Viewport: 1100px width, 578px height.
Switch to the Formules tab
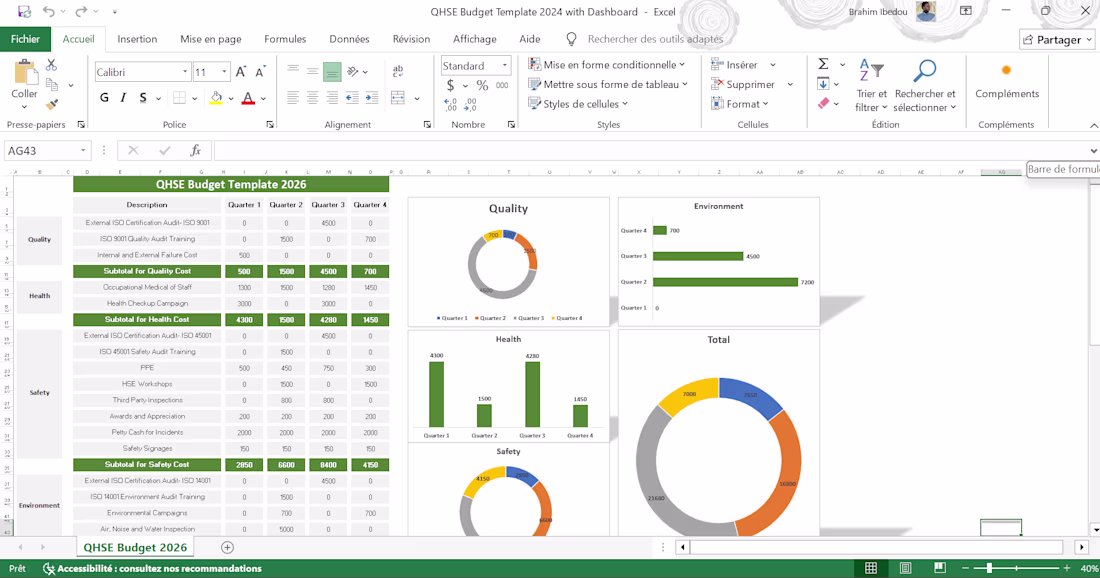[285, 39]
